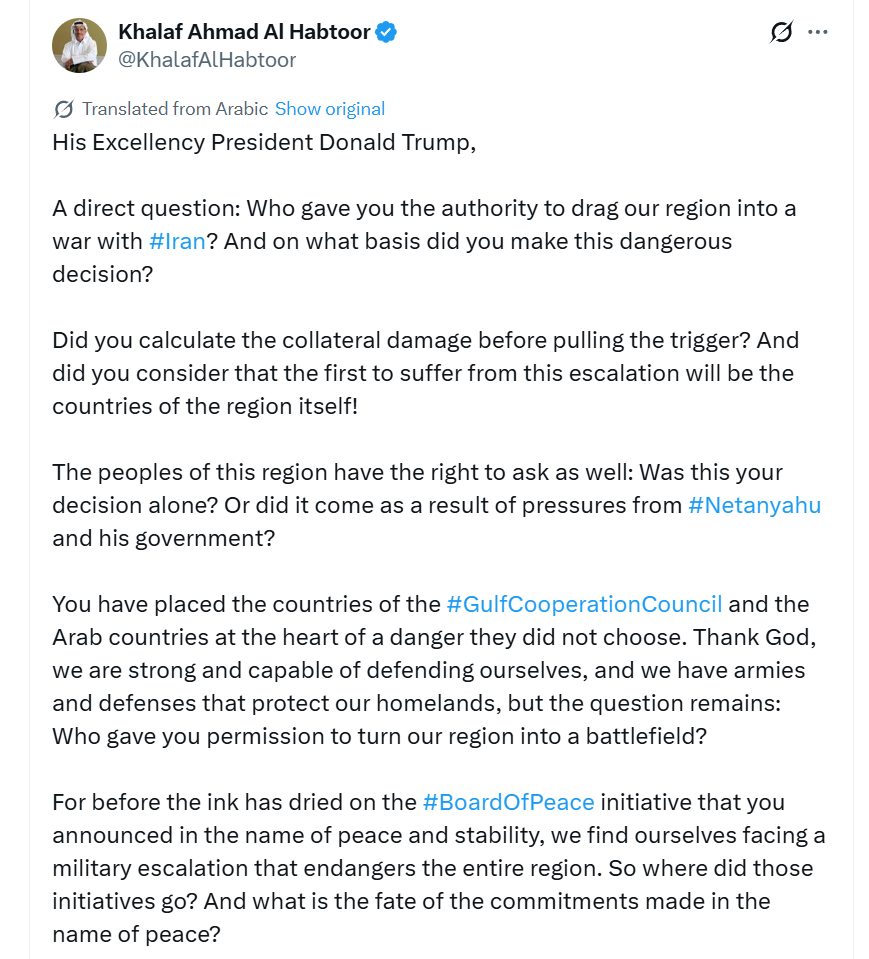Viewport: 869px width, 959px height.
Task: Click the Grok icon beside the ellipsis
Action: point(781,32)
